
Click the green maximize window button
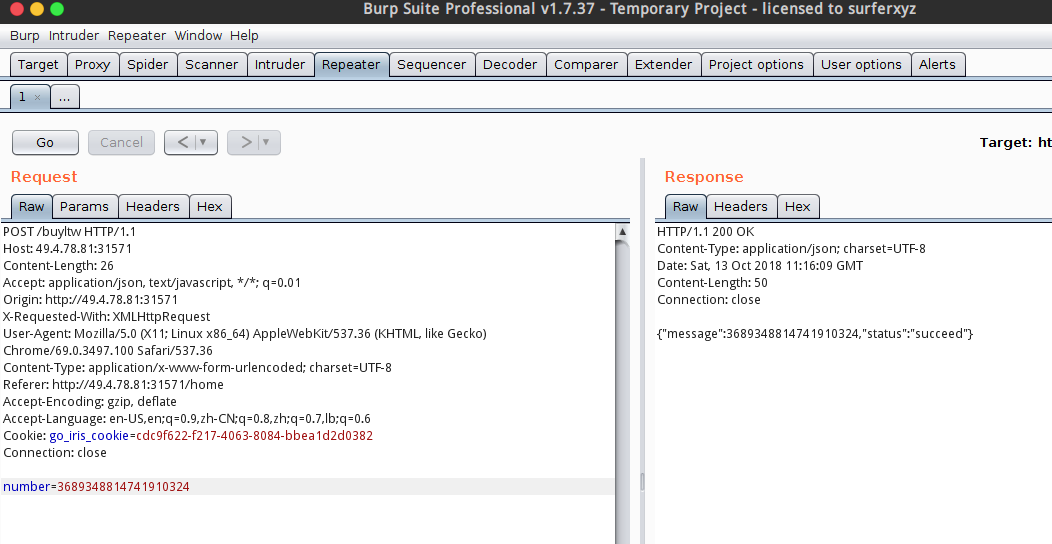(x=57, y=9)
